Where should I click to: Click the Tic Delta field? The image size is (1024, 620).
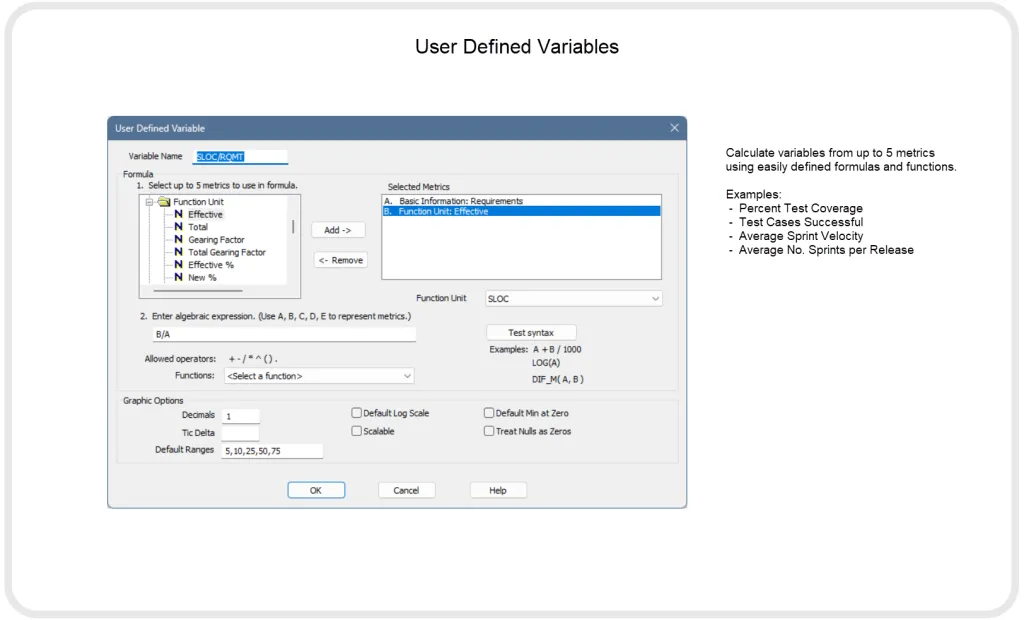[240, 432]
